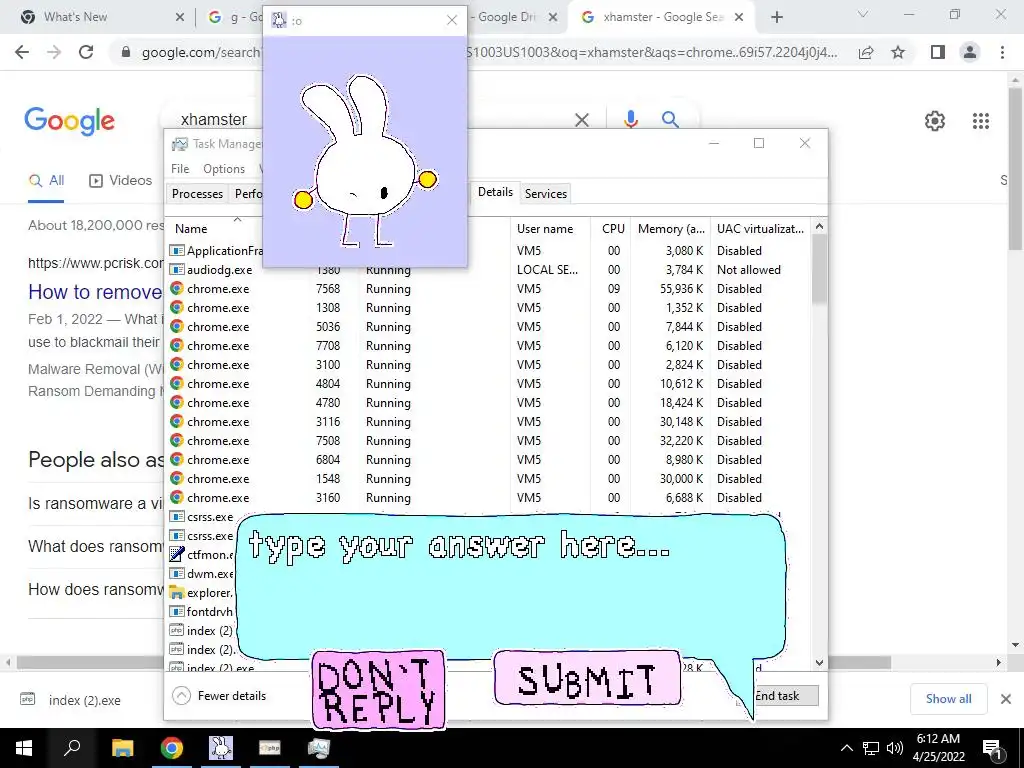Select chrome.exe with PID 3100
This screenshot has height=768, width=1024.
[488, 364]
